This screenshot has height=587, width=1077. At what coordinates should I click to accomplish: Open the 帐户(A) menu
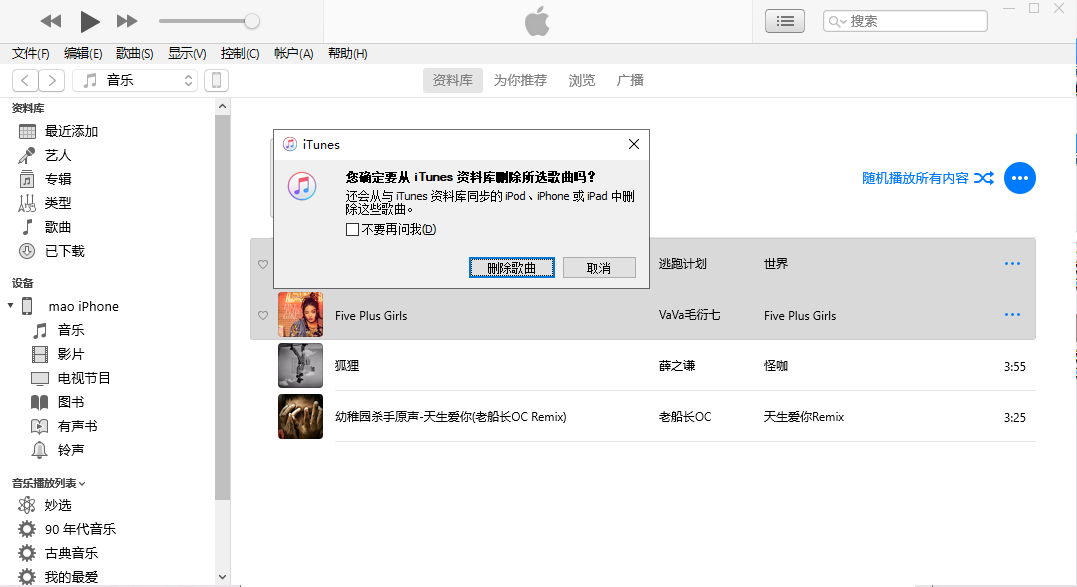(293, 54)
